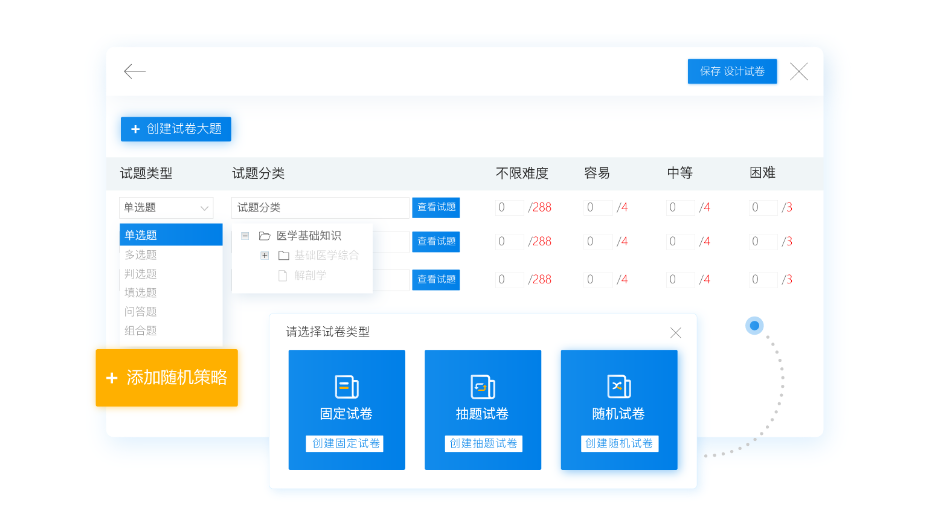
Task: Click the 解剖学 document icon
Action: [283, 275]
